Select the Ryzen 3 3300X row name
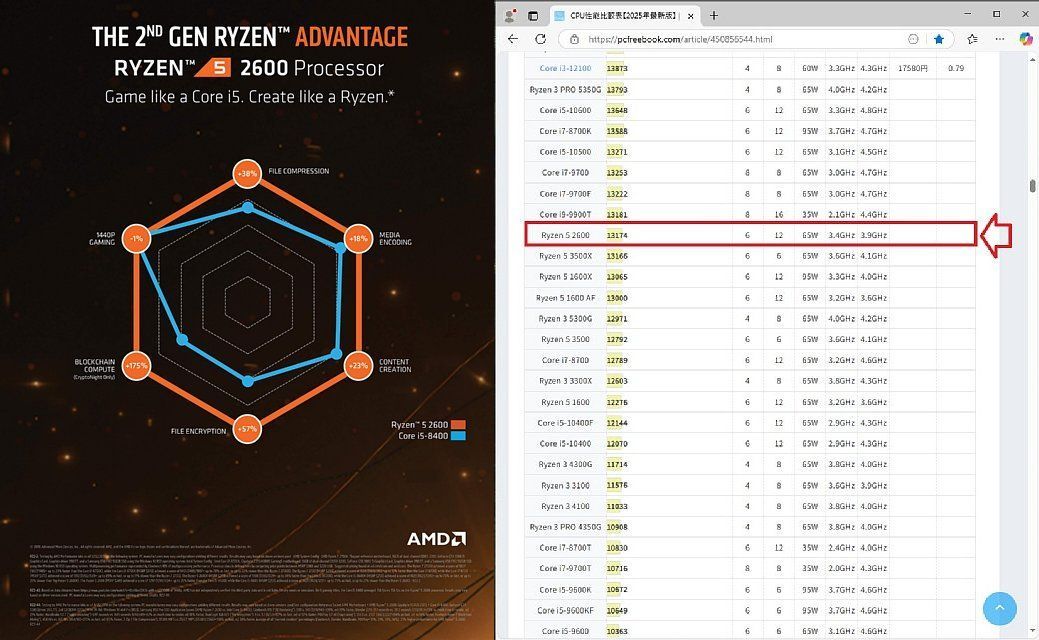 point(565,381)
